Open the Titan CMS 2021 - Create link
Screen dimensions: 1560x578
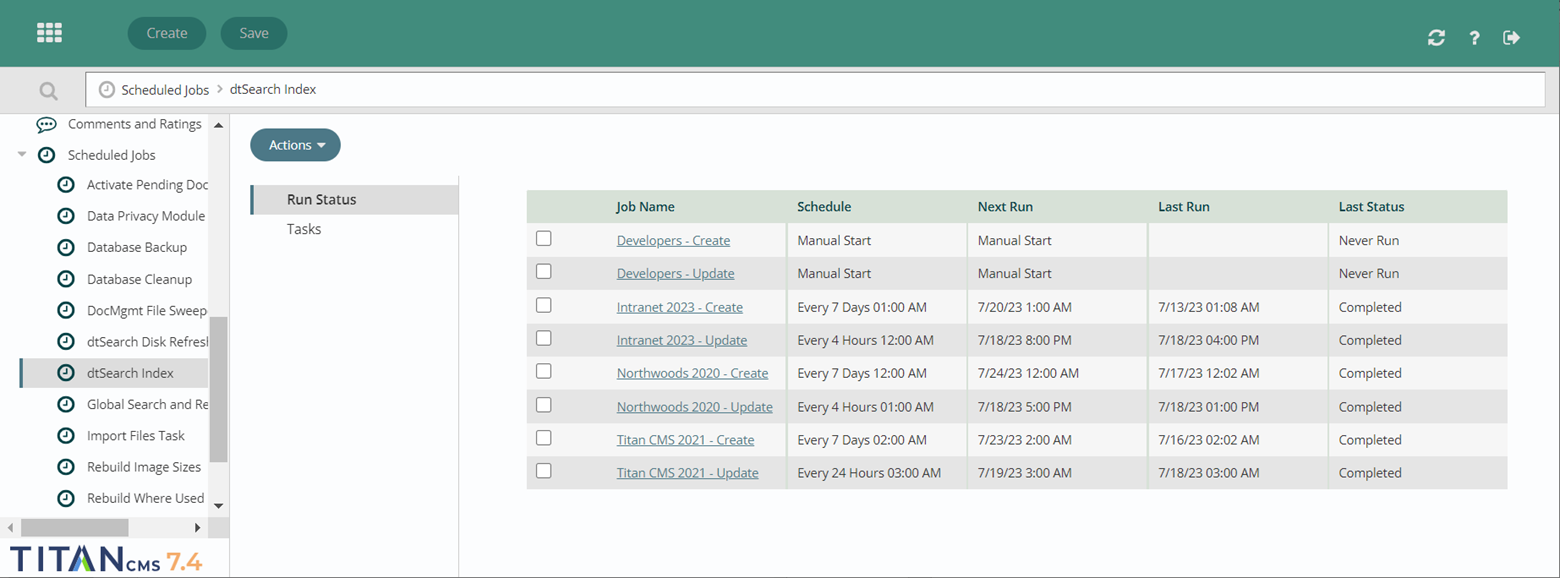click(x=686, y=440)
